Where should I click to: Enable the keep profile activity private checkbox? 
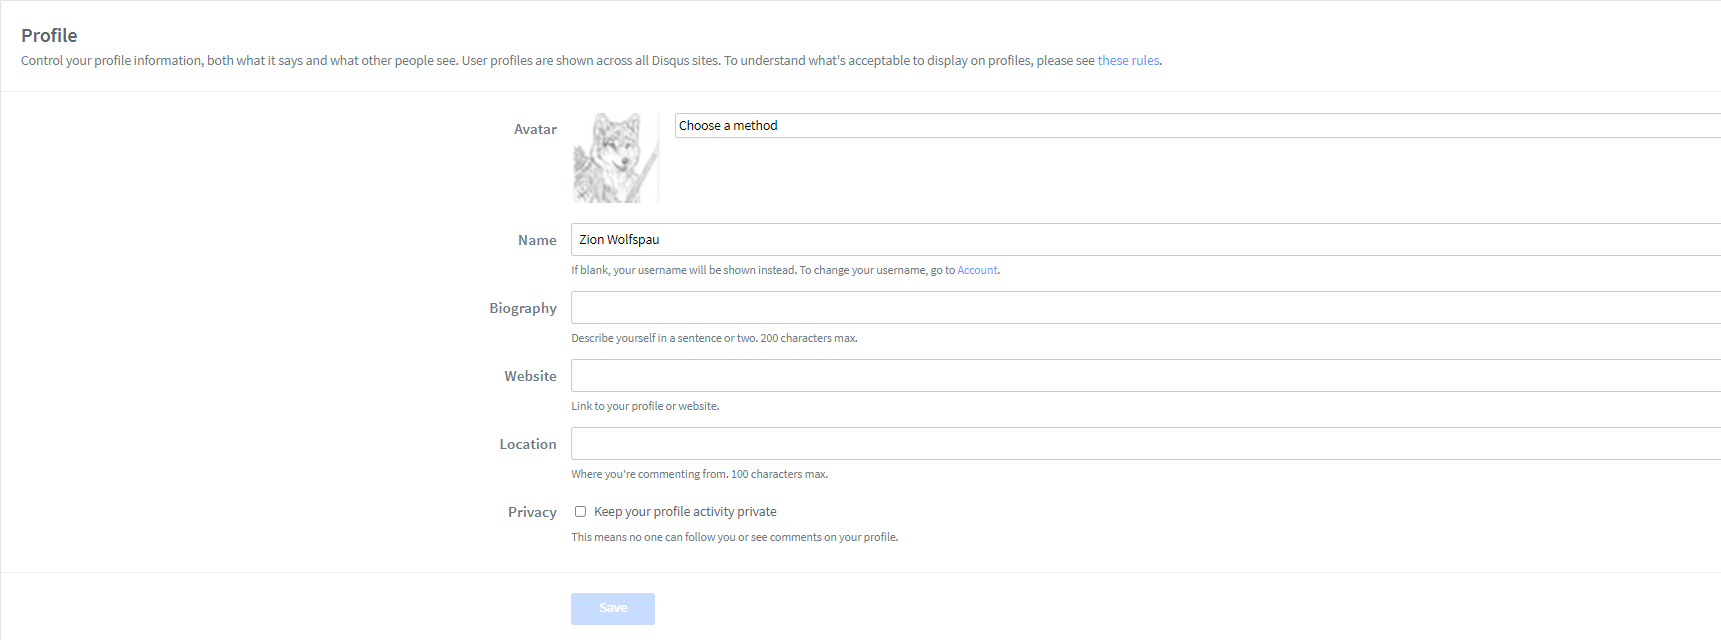580,511
